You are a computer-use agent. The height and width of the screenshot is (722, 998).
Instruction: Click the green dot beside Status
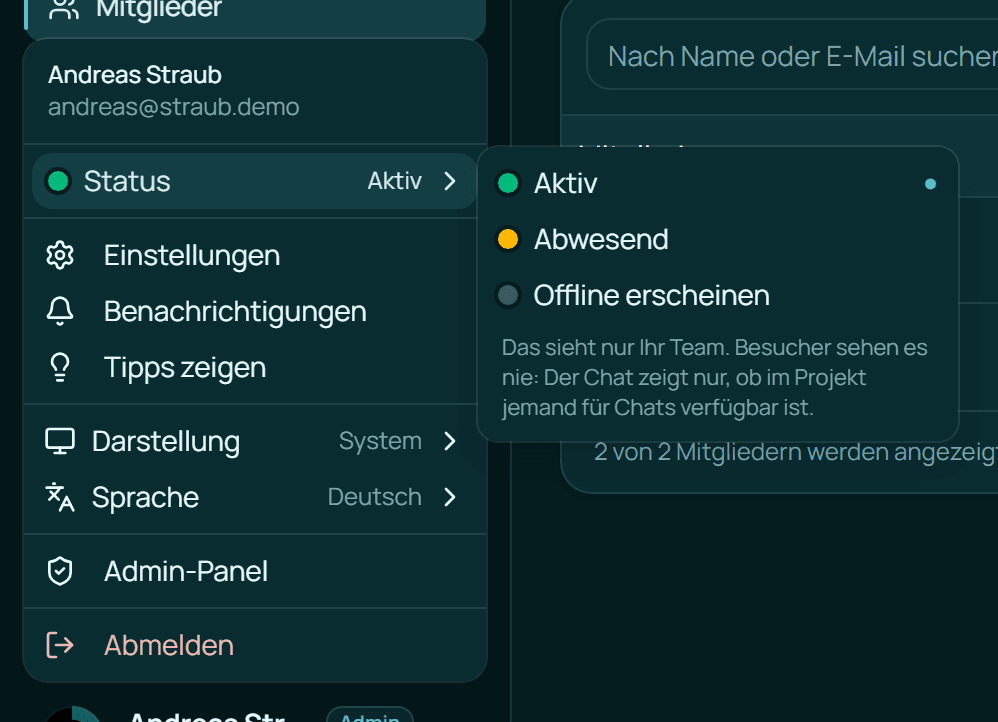(59, 181)
